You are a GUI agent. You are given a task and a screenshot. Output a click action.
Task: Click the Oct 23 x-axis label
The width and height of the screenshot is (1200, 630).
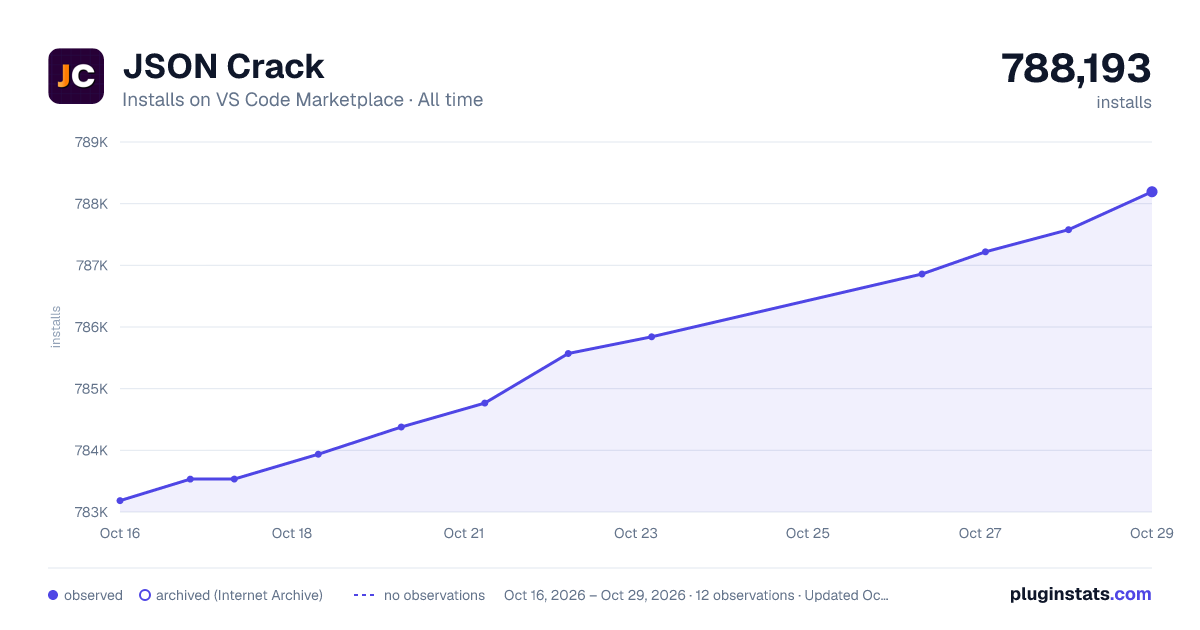click(636, 533)
